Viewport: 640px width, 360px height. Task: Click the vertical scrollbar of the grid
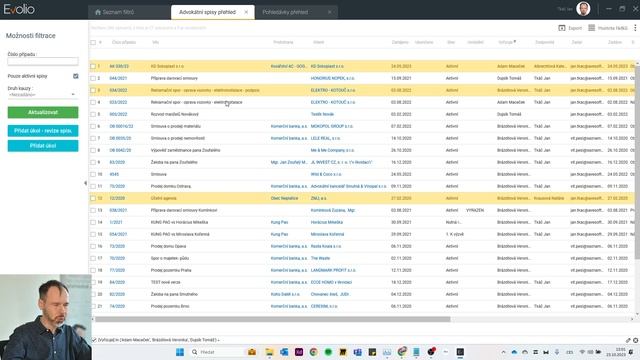pos(637,163)
